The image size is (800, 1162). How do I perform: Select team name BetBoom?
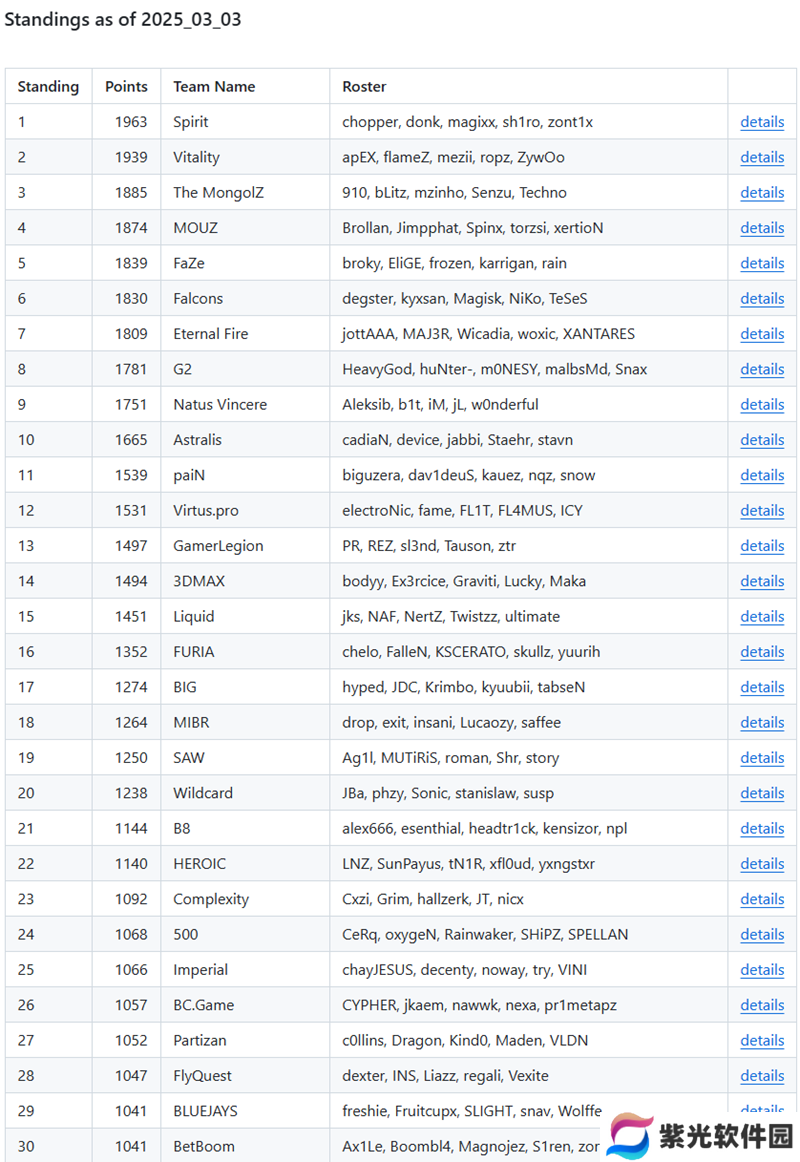(x=204, y=1146)
